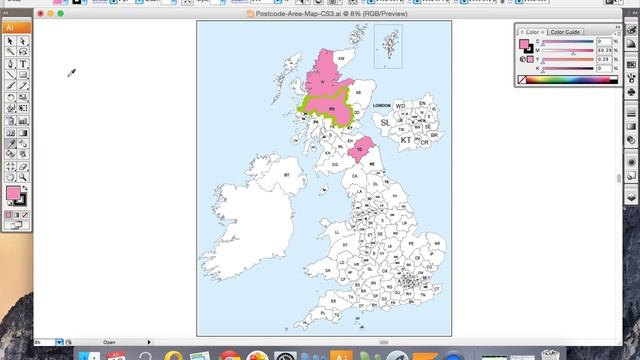Open the Layers panel icon in the dock
This screenshot has height=360, width=640.
631,197
